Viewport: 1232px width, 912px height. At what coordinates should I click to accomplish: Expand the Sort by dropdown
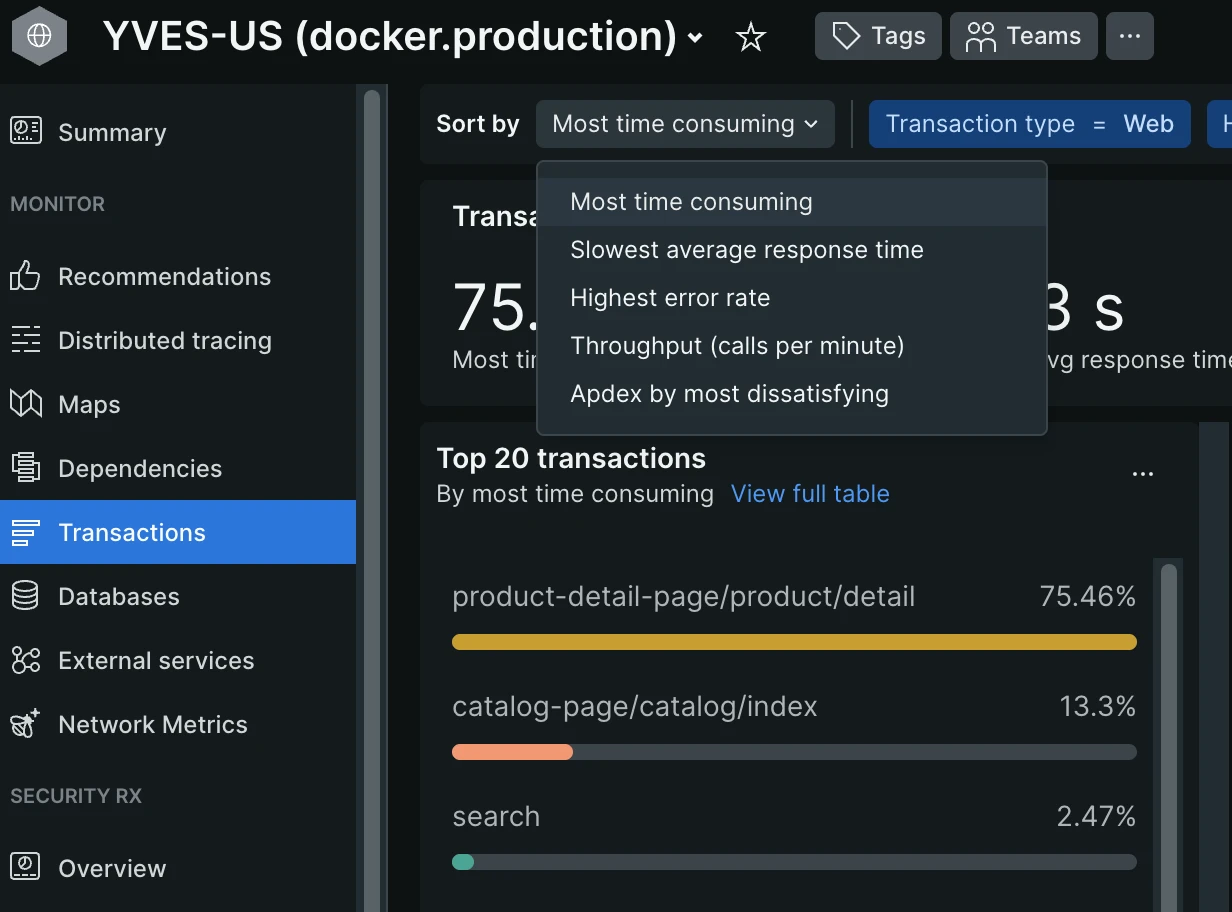[x=685, y=124]
